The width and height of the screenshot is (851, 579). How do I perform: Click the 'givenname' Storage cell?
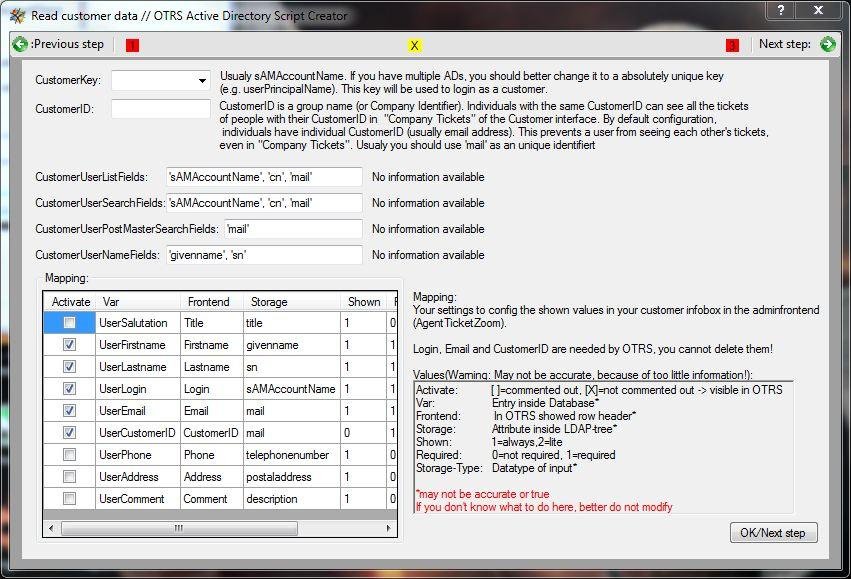[291, 345]
